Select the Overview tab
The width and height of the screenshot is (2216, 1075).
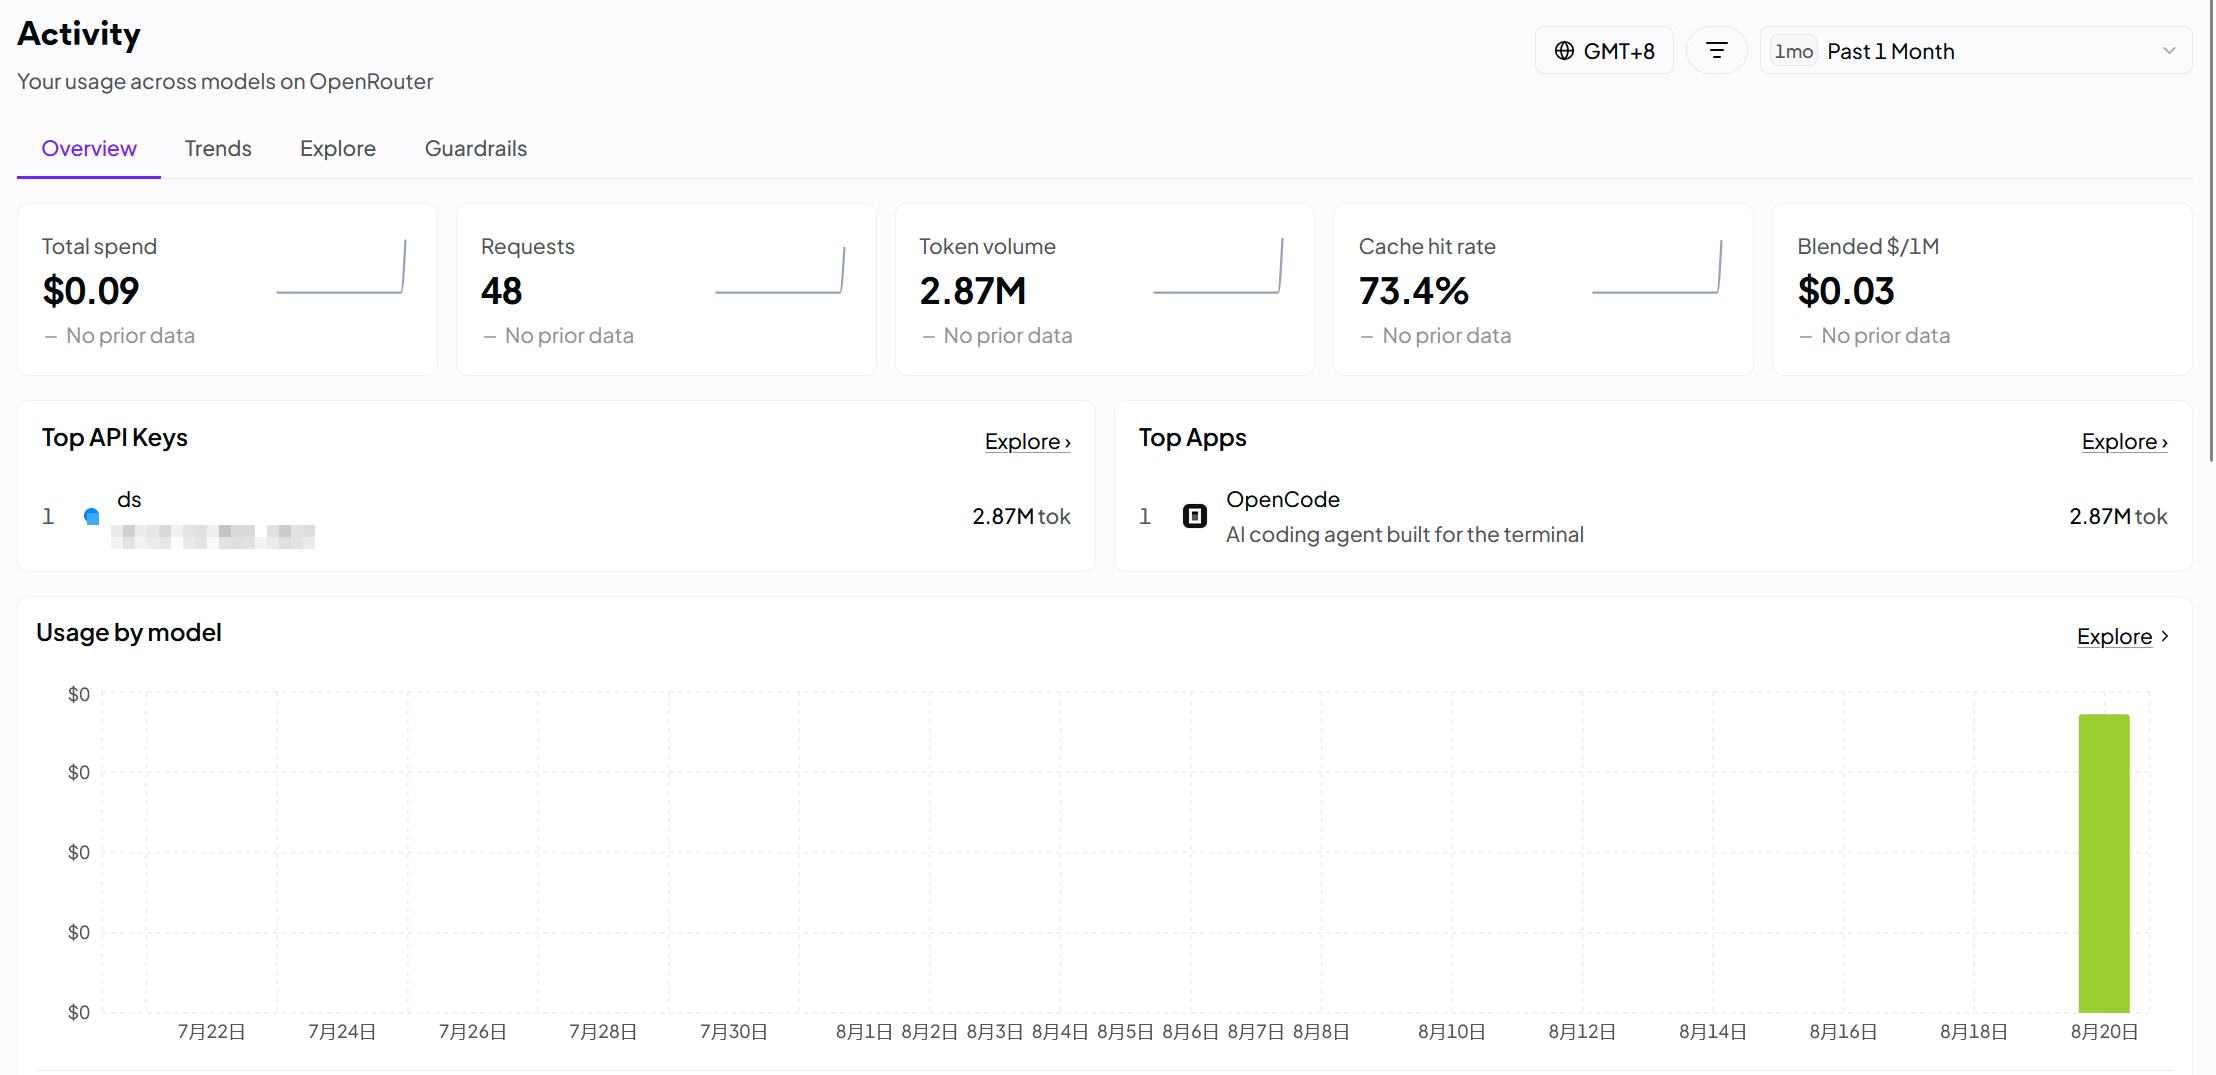tap(89, 149)
